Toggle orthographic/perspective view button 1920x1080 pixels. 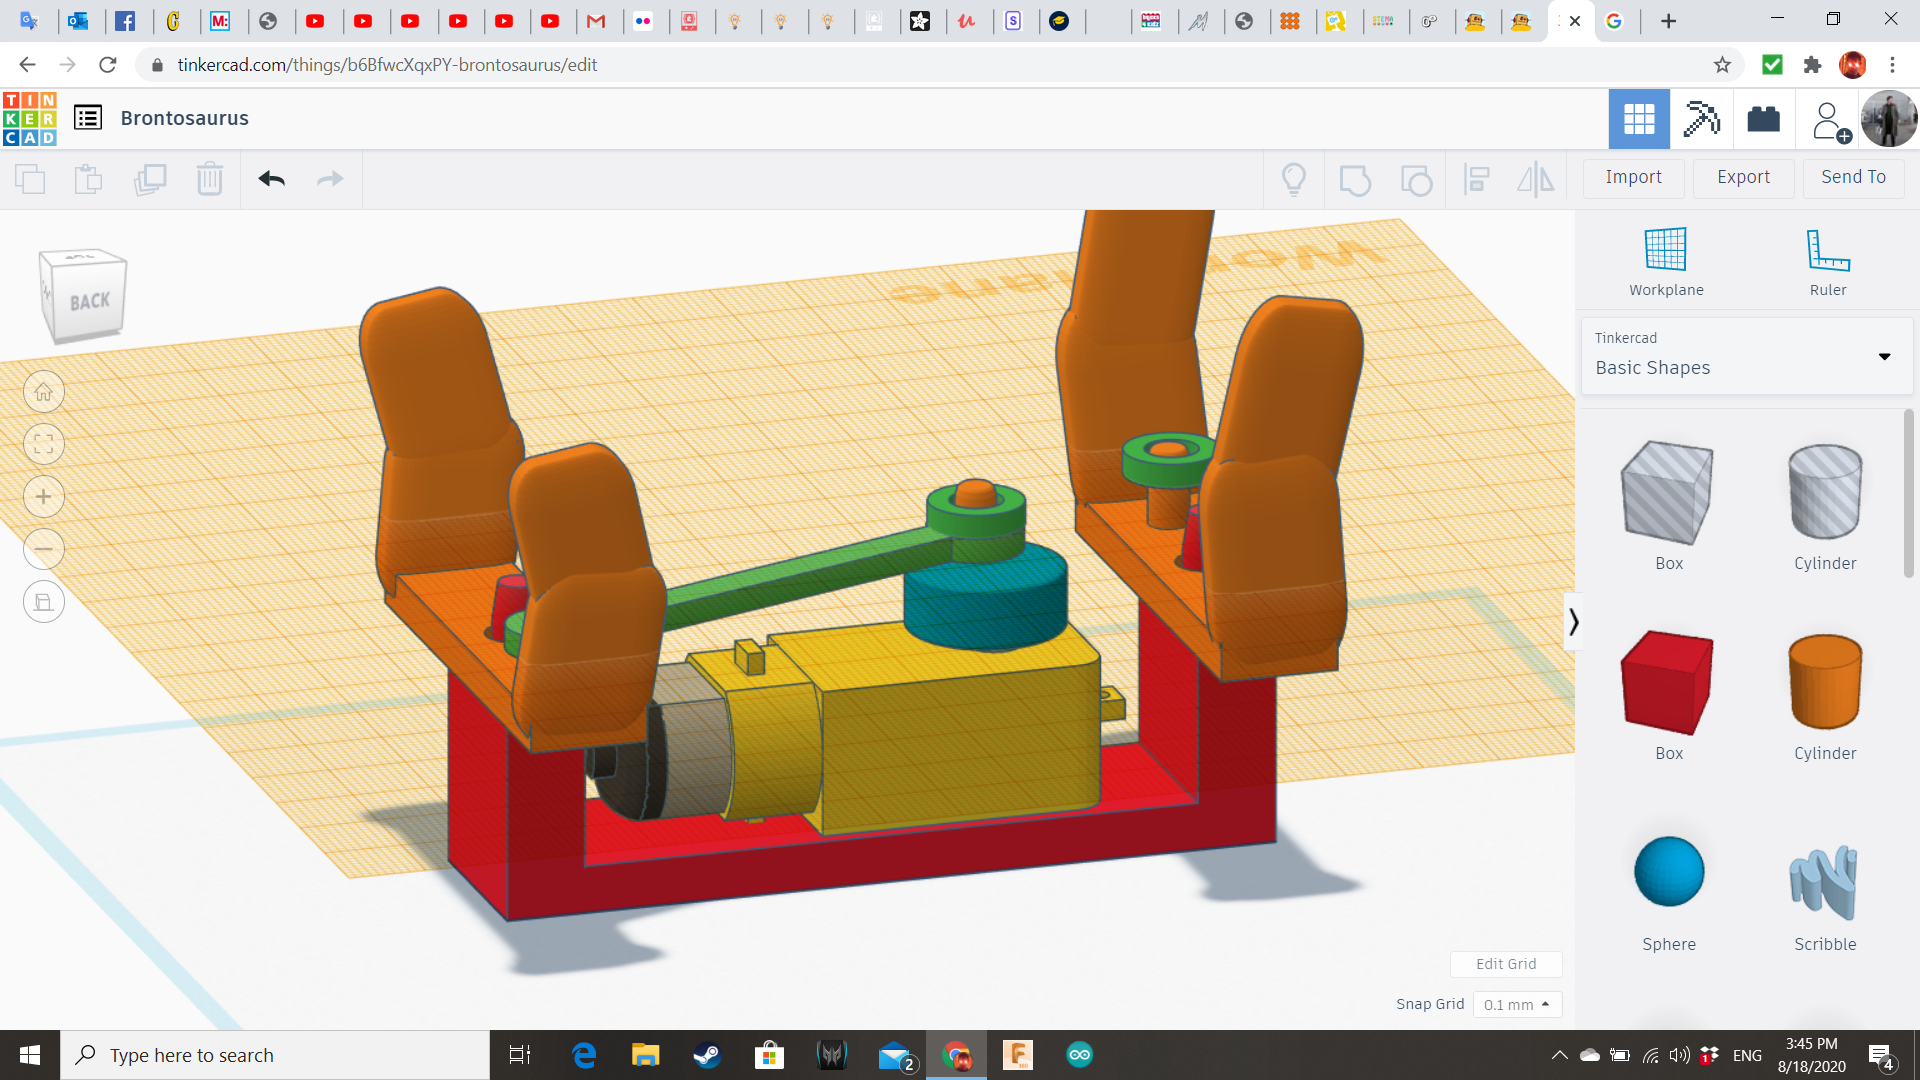coord(44,602)
